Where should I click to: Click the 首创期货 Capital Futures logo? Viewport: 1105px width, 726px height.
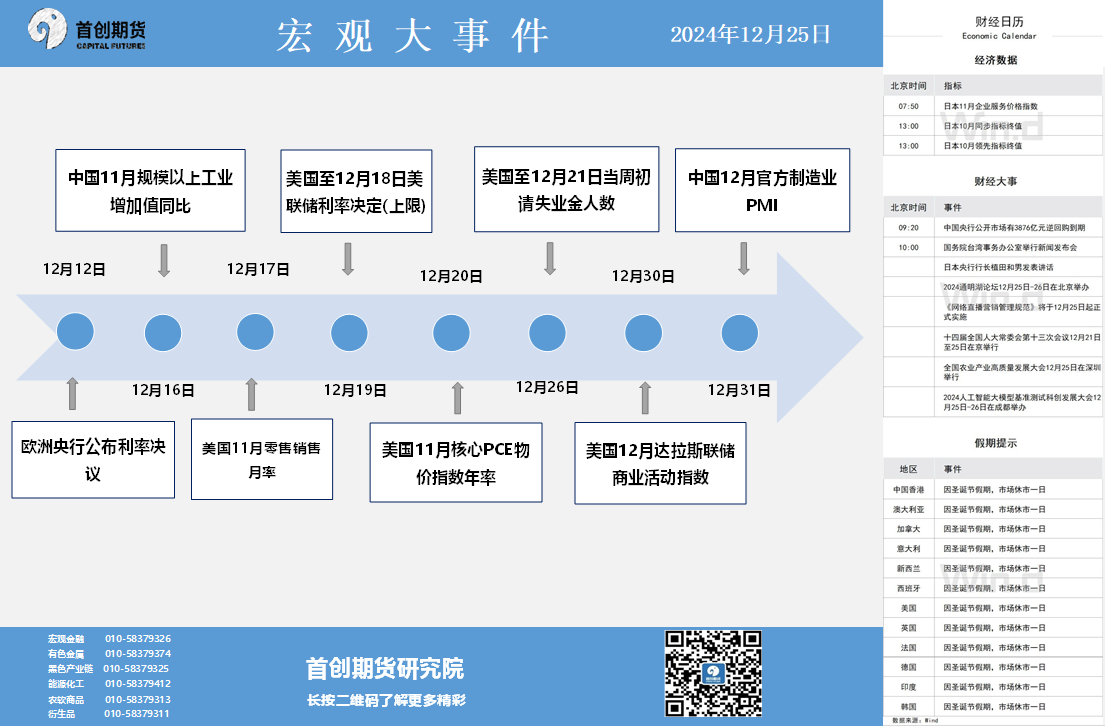87,30
